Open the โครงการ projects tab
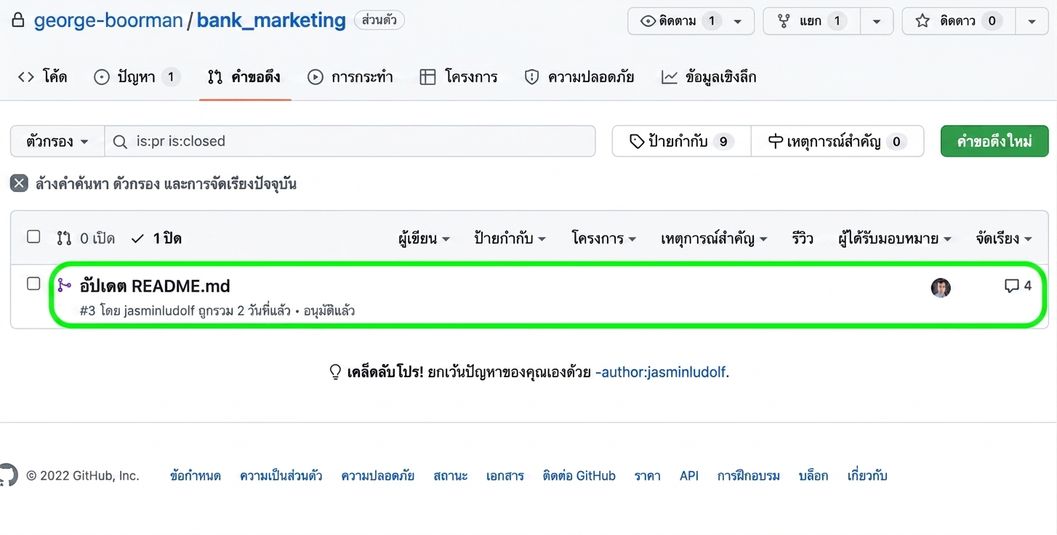 click(459, 77)
